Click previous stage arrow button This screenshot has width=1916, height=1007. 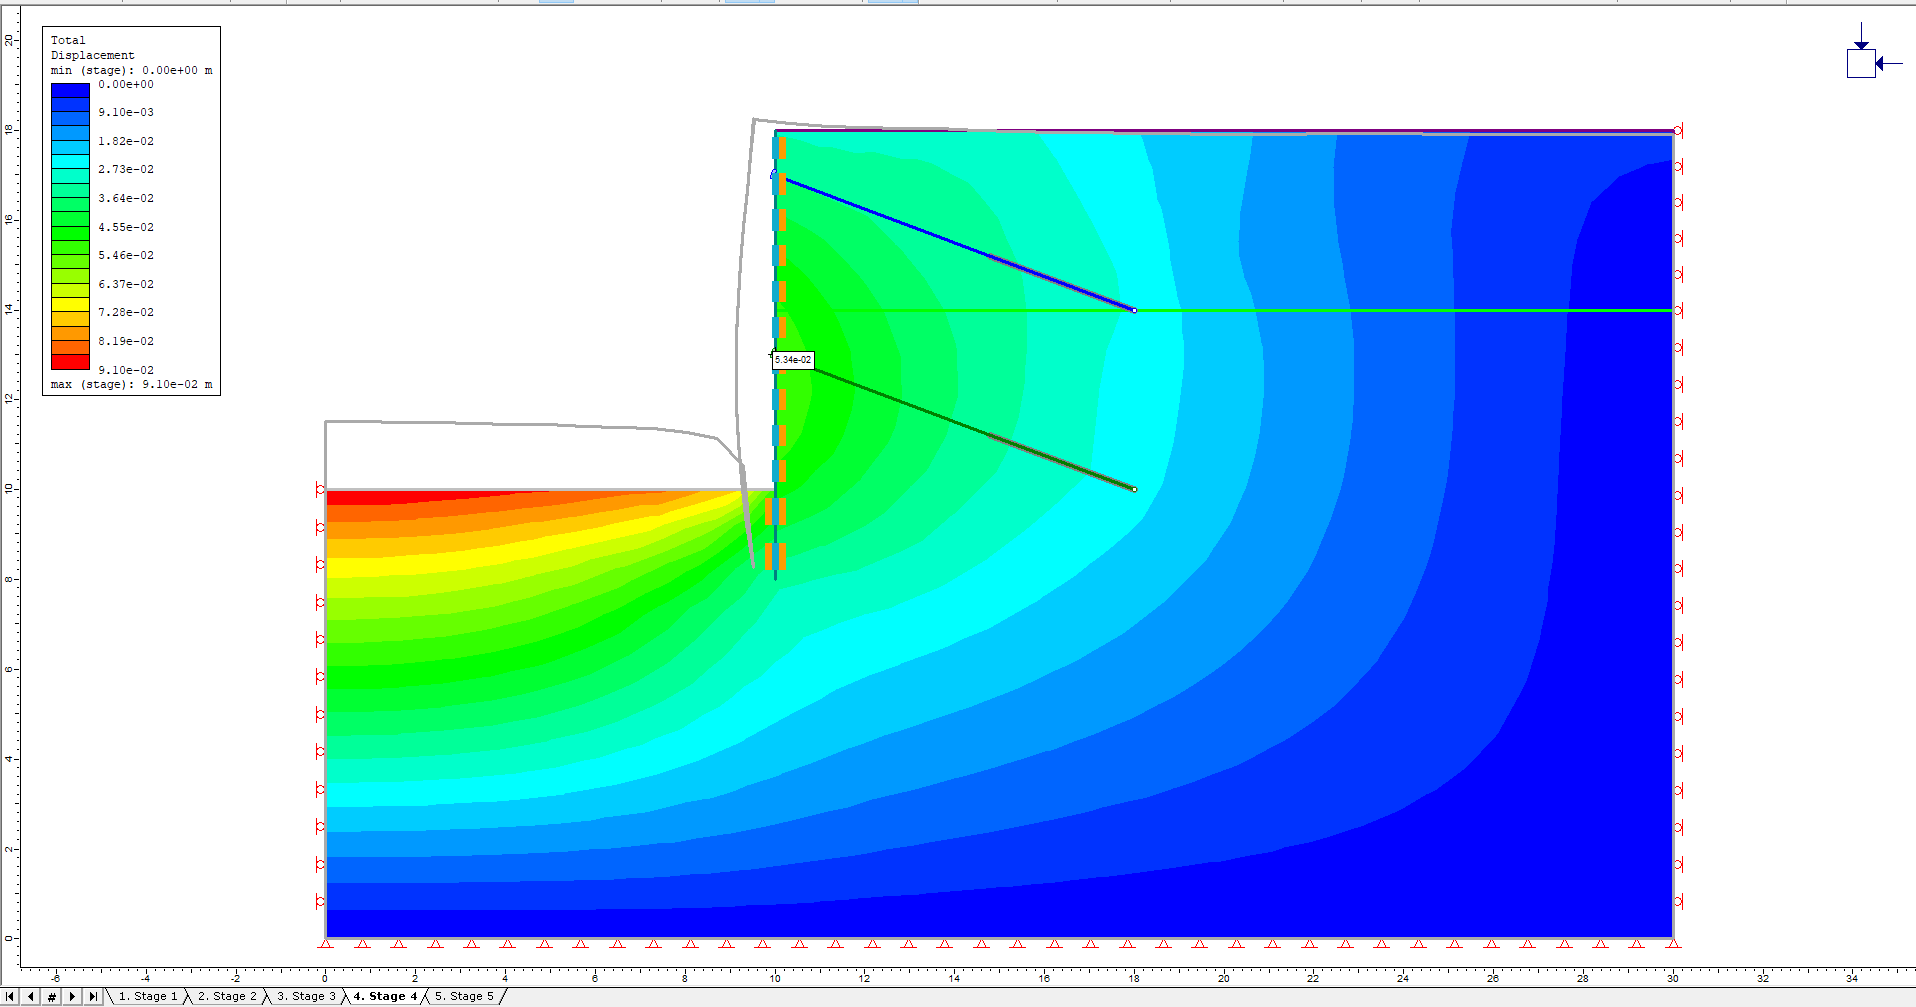tap(30, 996)
